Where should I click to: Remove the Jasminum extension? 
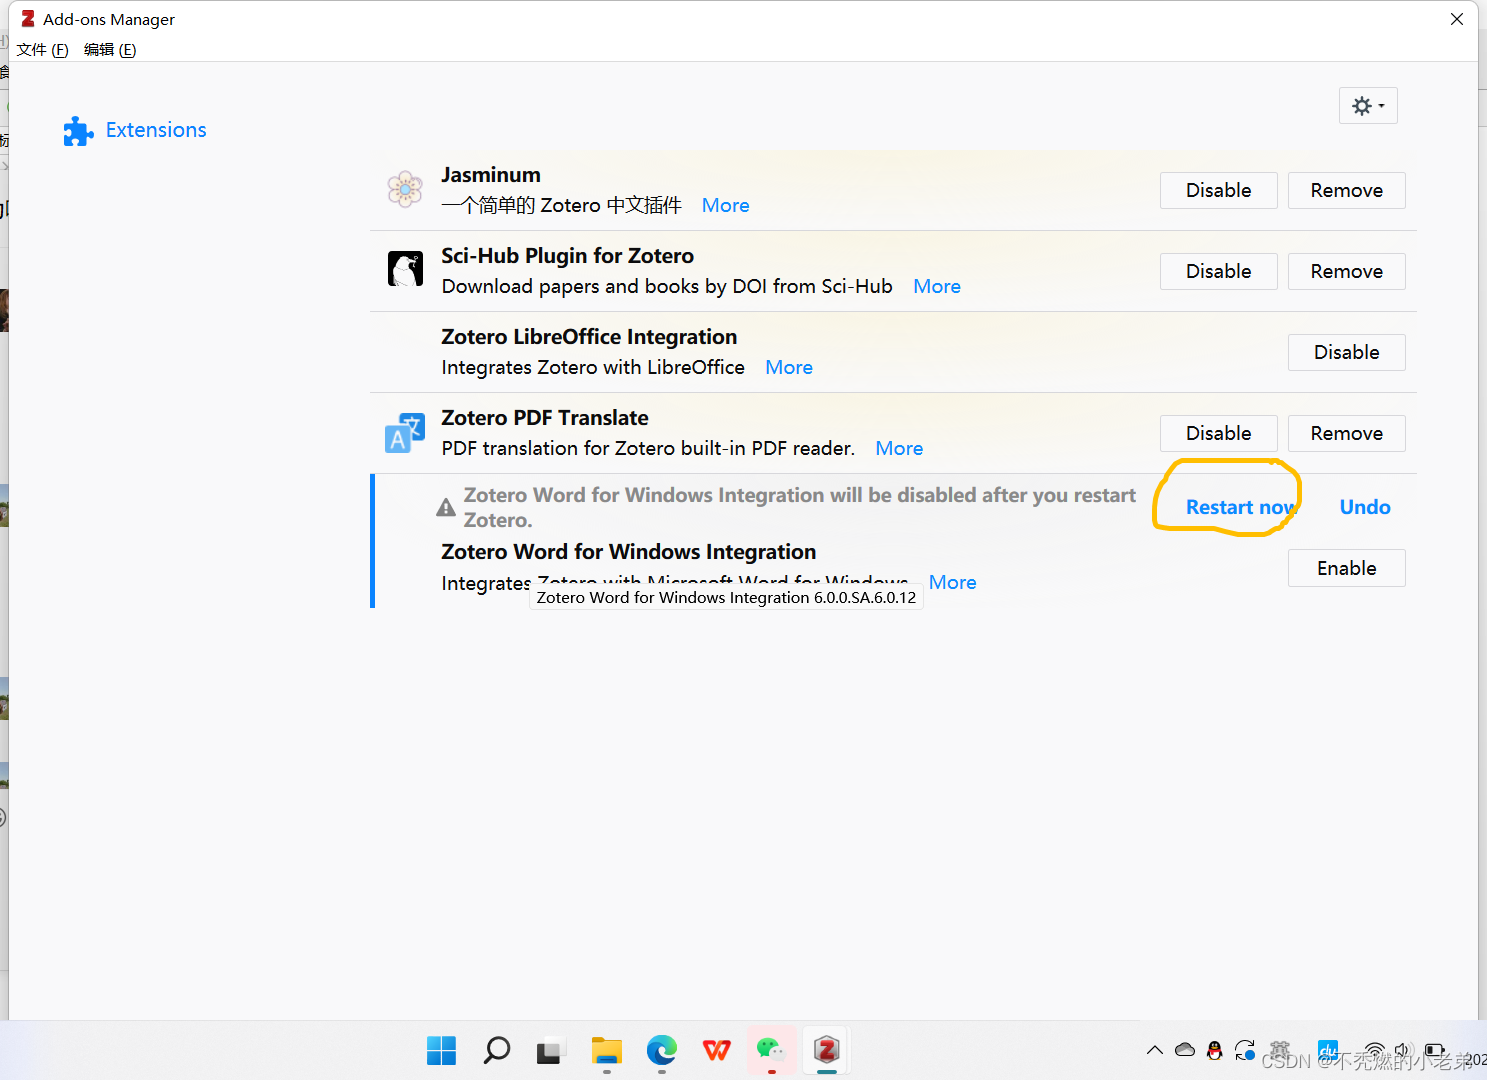coord(1346,190)
